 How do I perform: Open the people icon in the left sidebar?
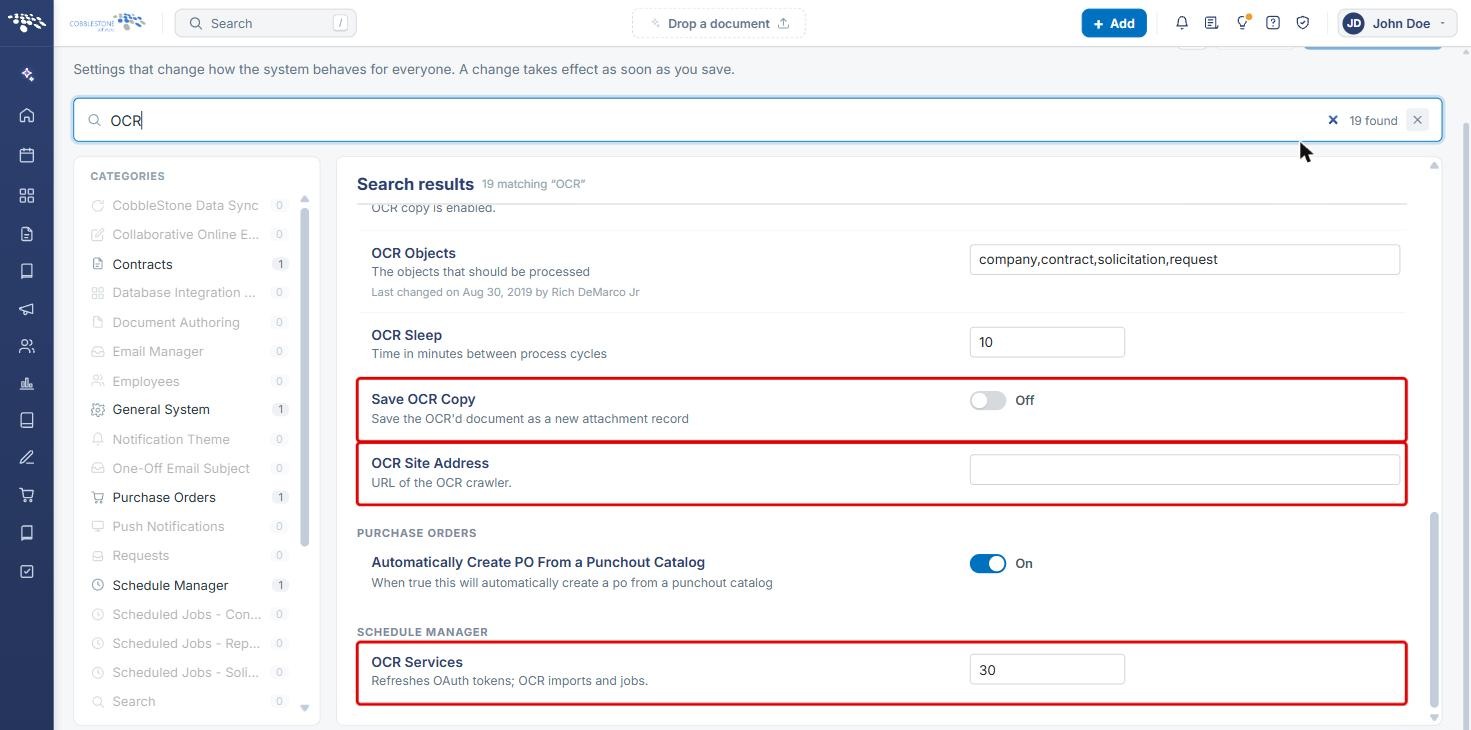[x=27, y=346]
